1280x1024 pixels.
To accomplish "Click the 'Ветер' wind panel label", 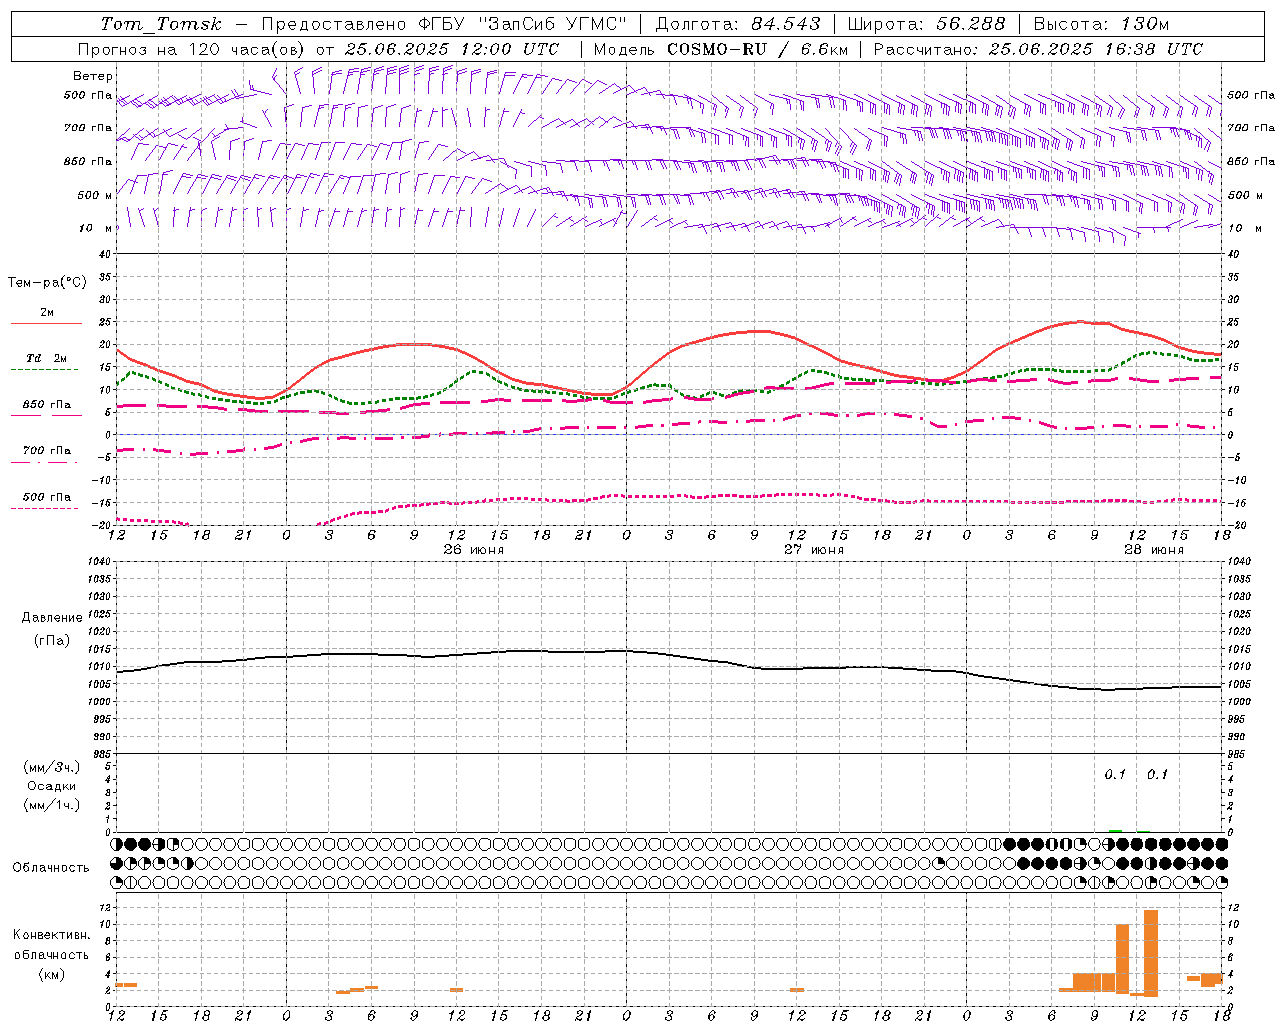I will (x=93, y=76).
